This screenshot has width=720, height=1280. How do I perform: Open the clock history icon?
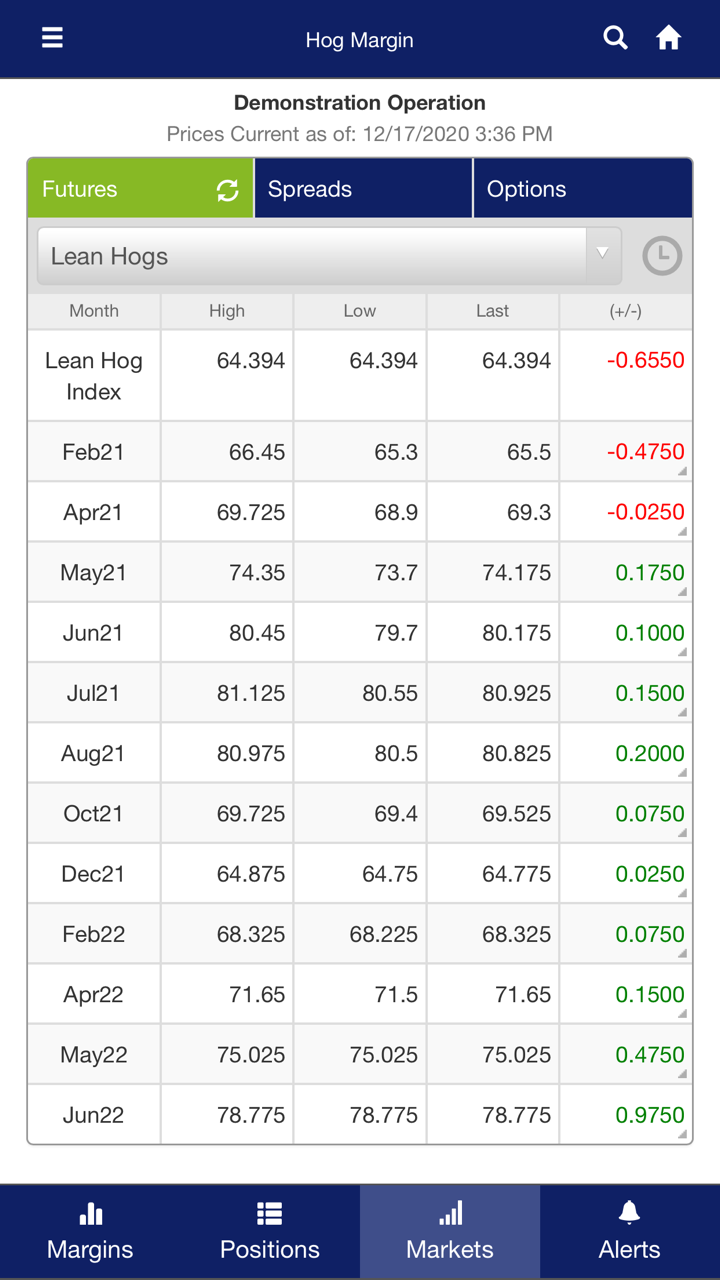coord(662,257)
